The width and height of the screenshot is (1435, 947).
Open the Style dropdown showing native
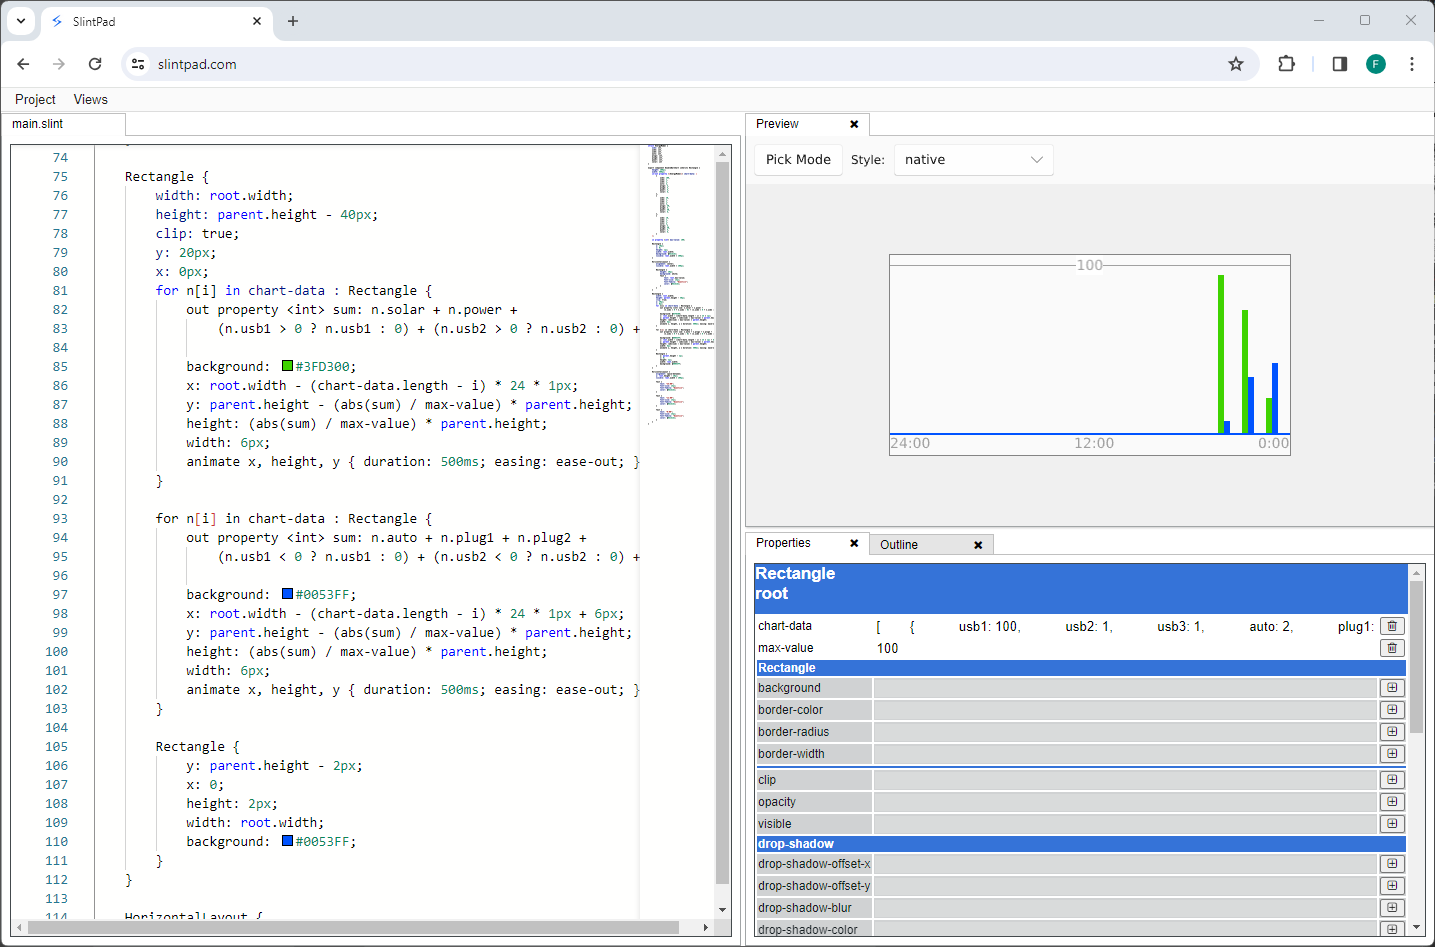[973, 159]
